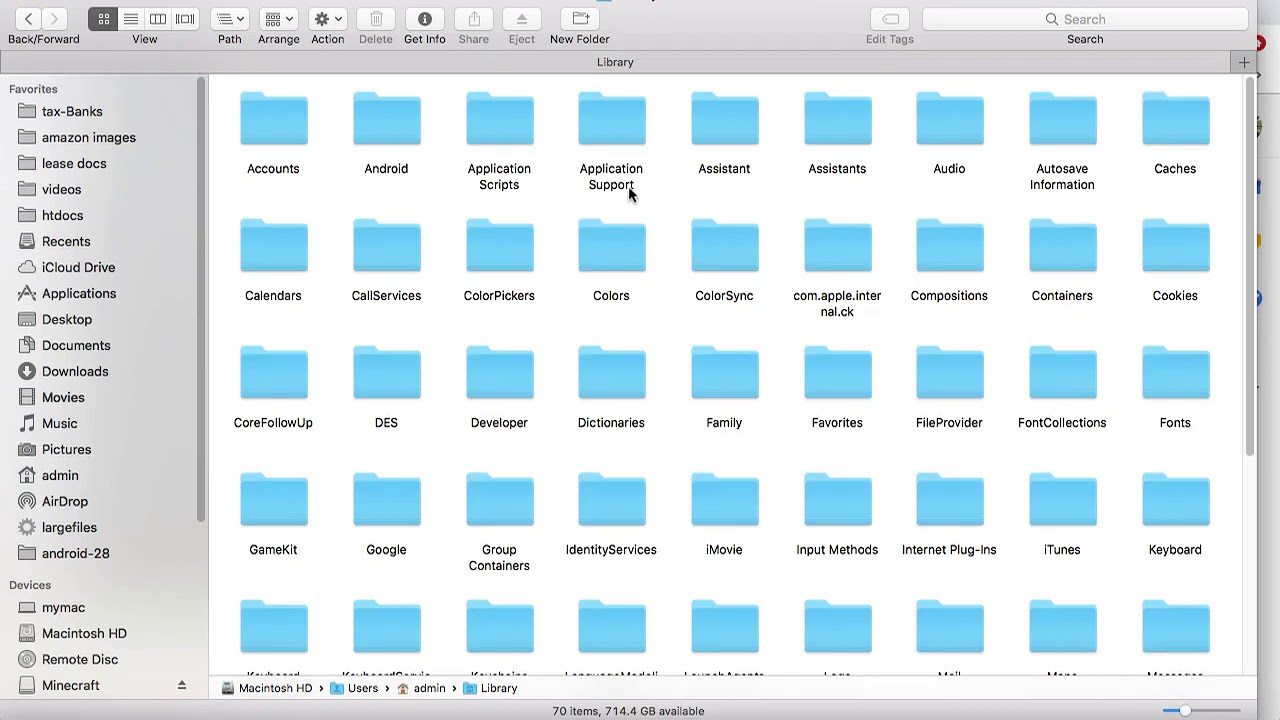Viewport: 1280px width, 720px height.
Task: Open Applications in sidebar
Action: tap(79, 293)
